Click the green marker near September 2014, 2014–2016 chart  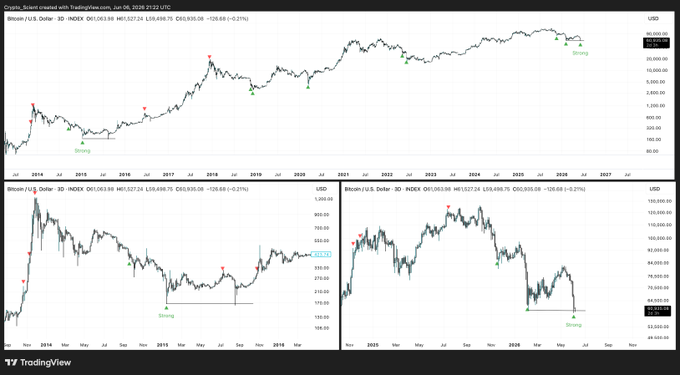(x=129, y=264)
